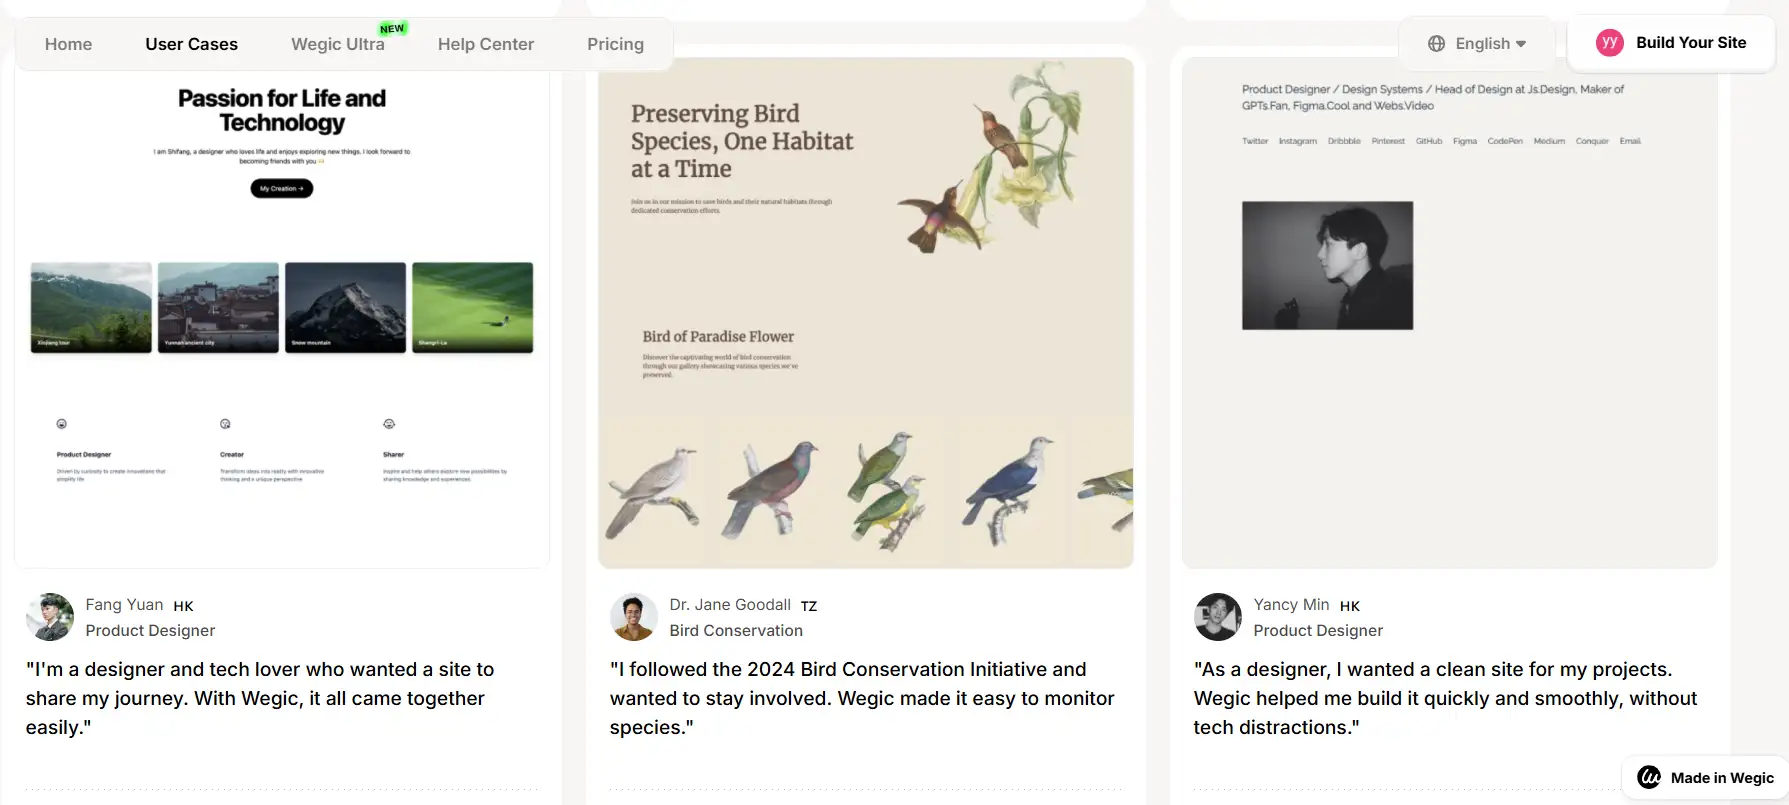This screenshot has height=805, width=1789.
Task: Click the Bird of Paradise Flower heading
Action: point(718,336)
